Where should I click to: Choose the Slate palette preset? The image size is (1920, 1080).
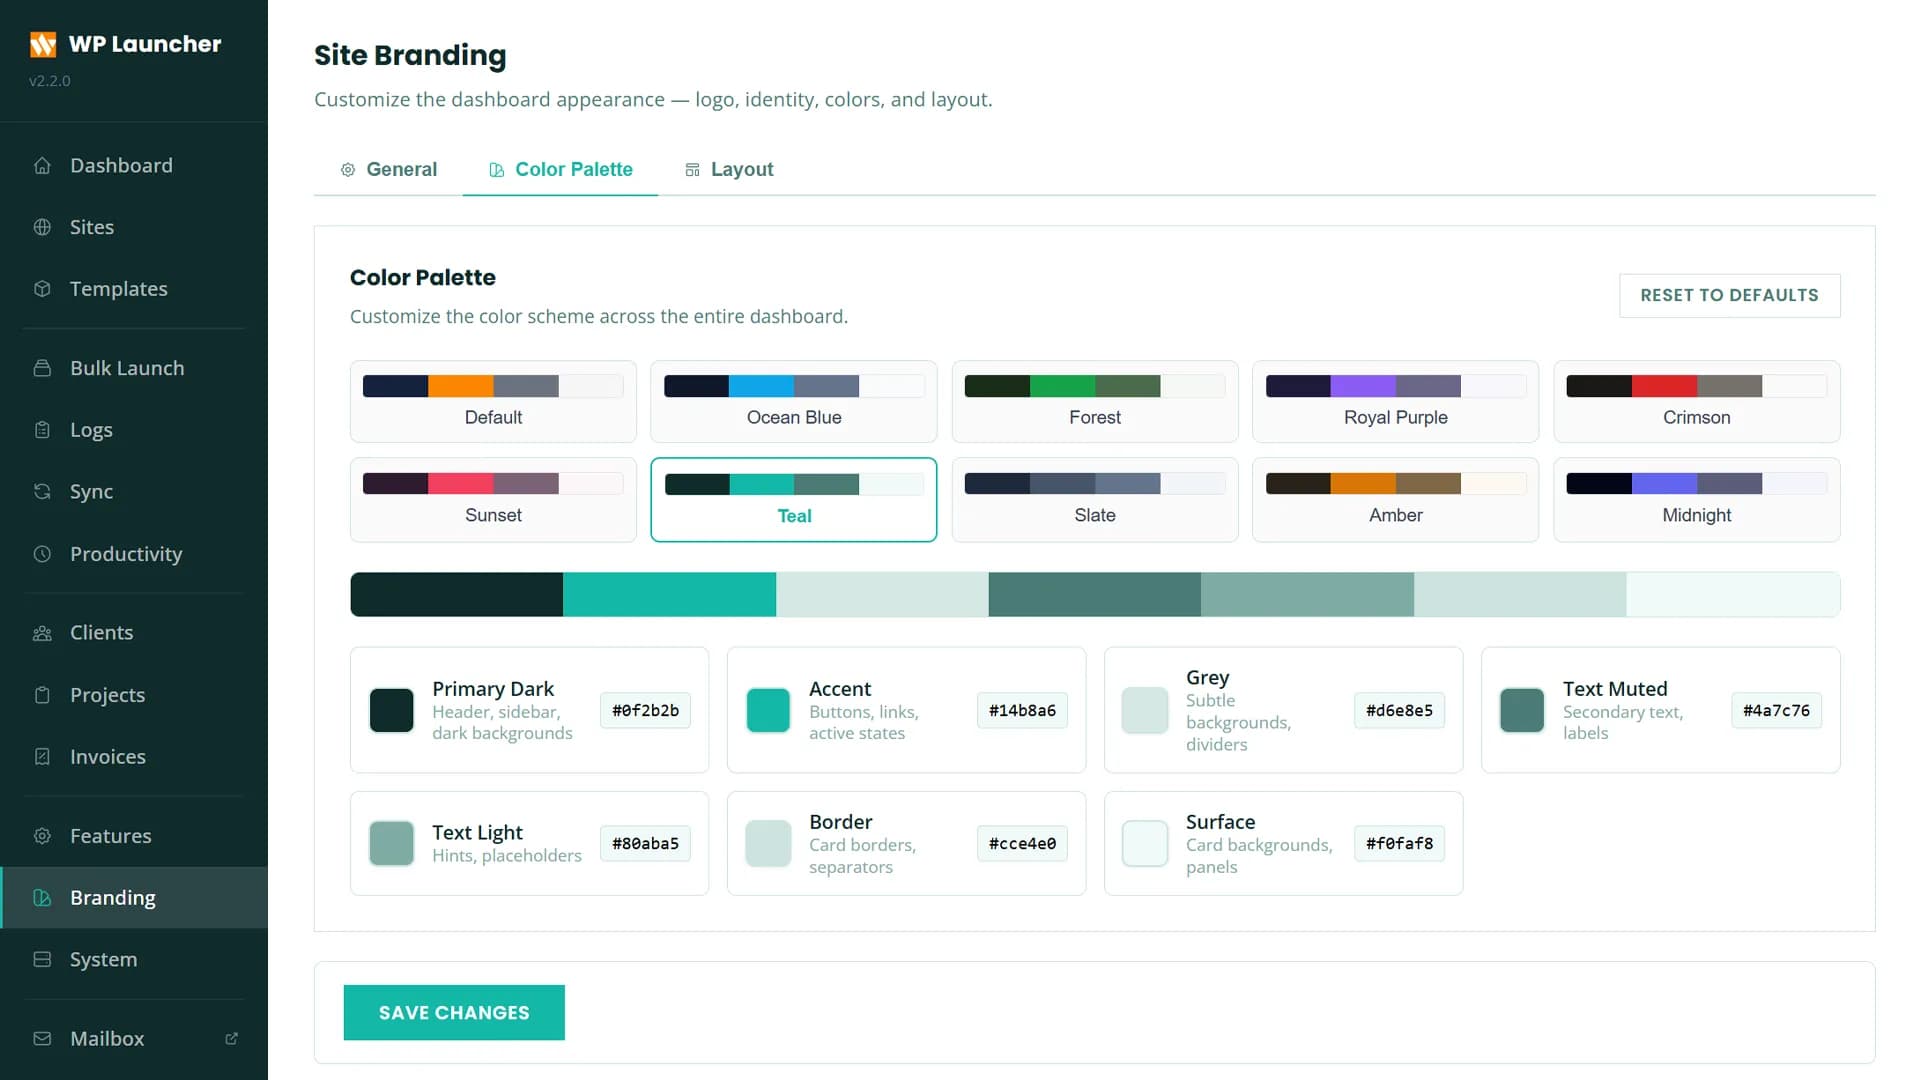pyautogui.click(x=1095, y=500)
